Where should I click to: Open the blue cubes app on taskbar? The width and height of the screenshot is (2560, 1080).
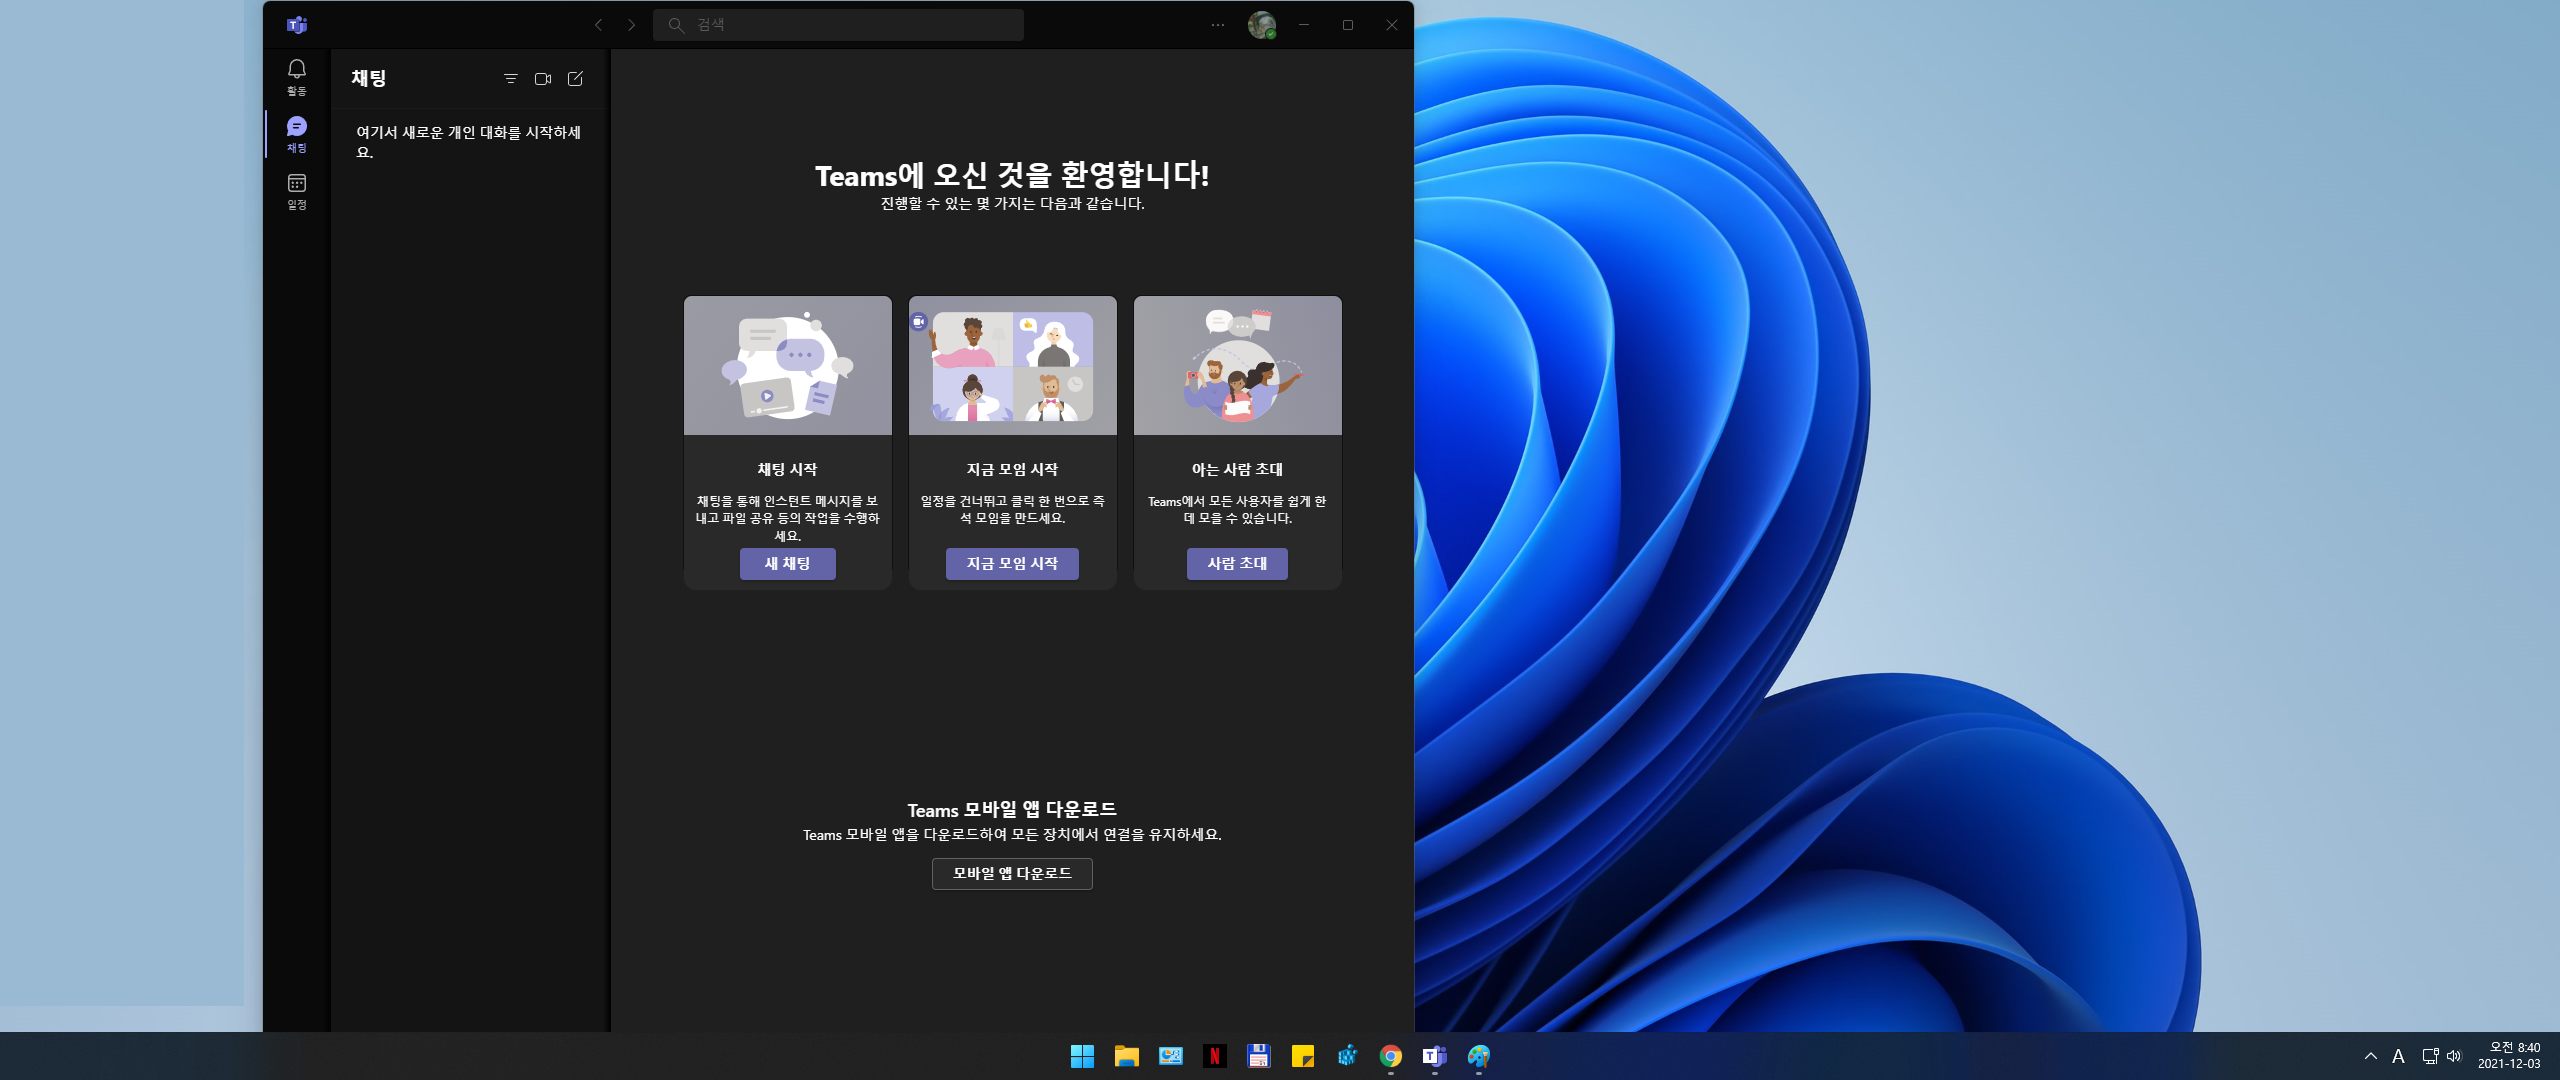pyautogui.click(x=1347, y=1056)
